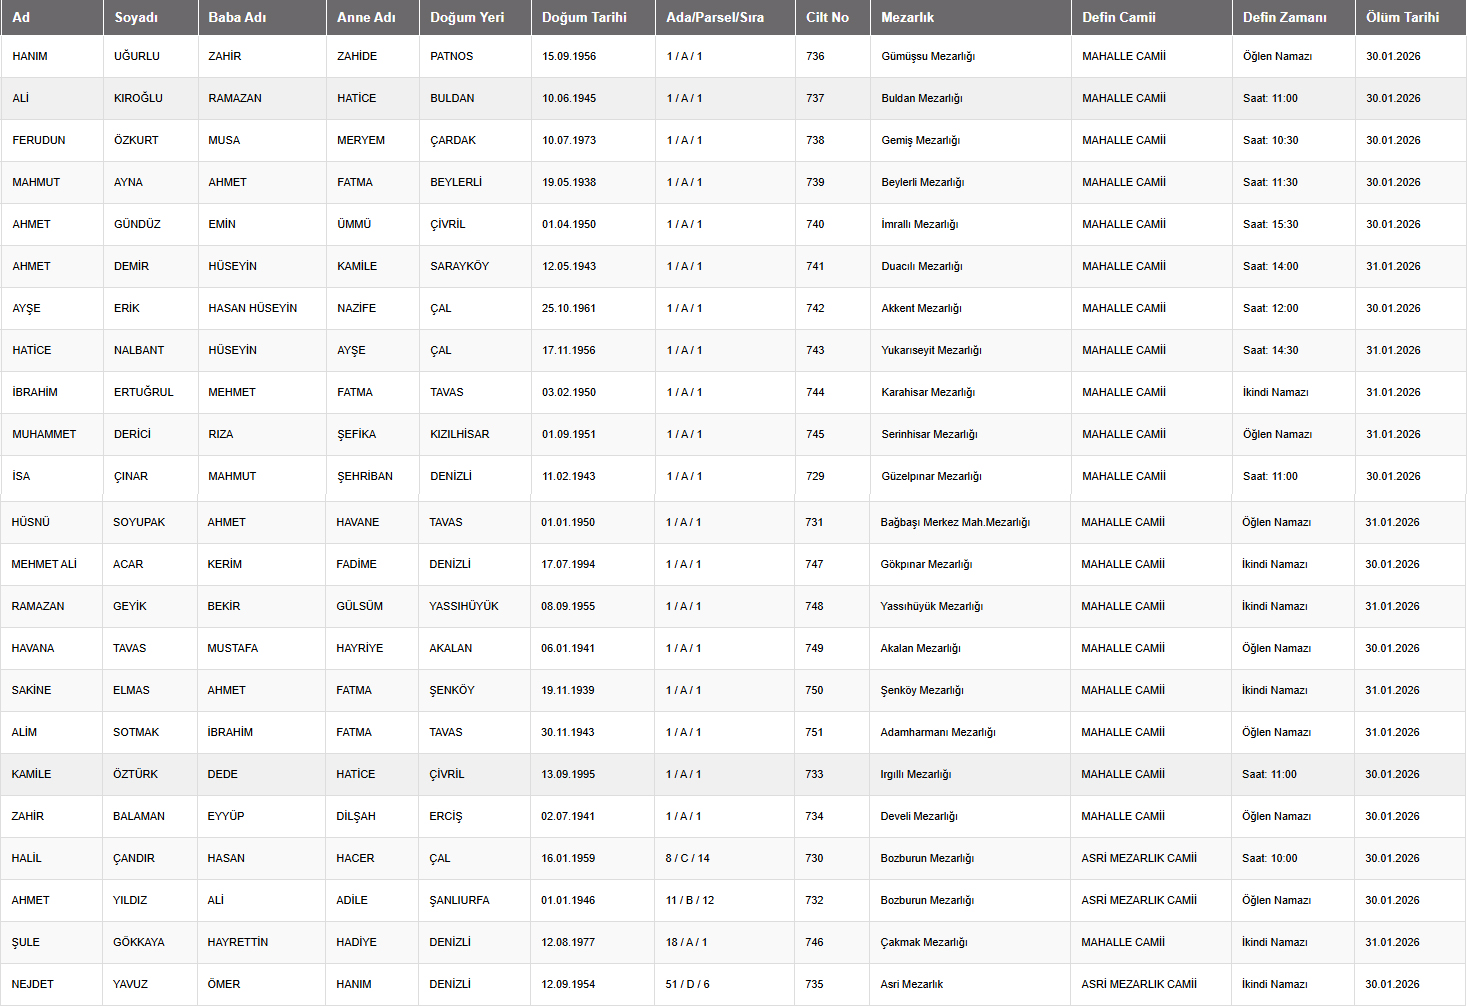Click the Ölüm Tarihi column header
The height and width of the screenshot is (1006, 1469).
click(1402, 17)
